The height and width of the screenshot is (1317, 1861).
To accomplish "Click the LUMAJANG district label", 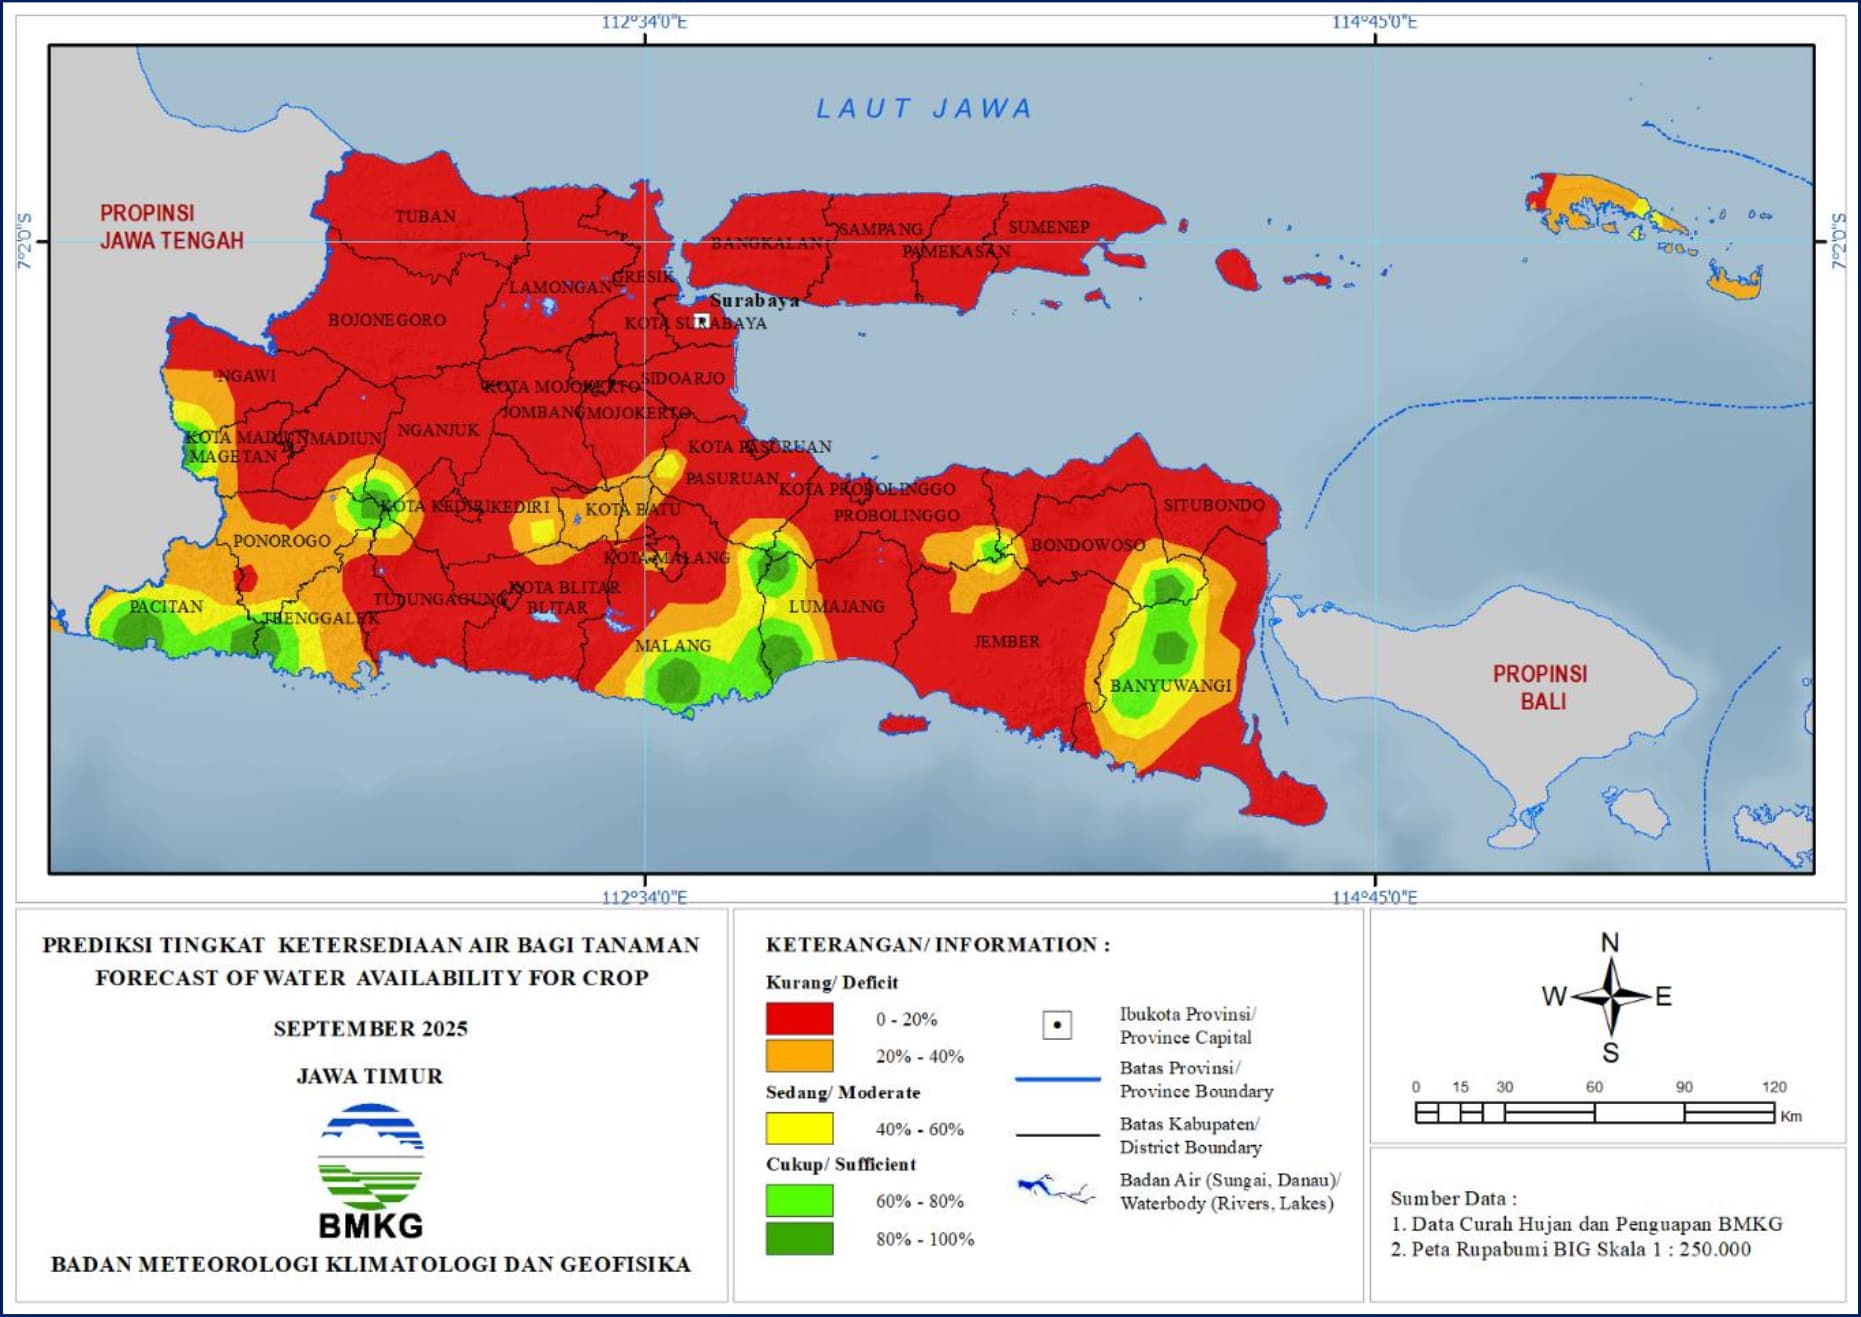I will coord(836,606).
